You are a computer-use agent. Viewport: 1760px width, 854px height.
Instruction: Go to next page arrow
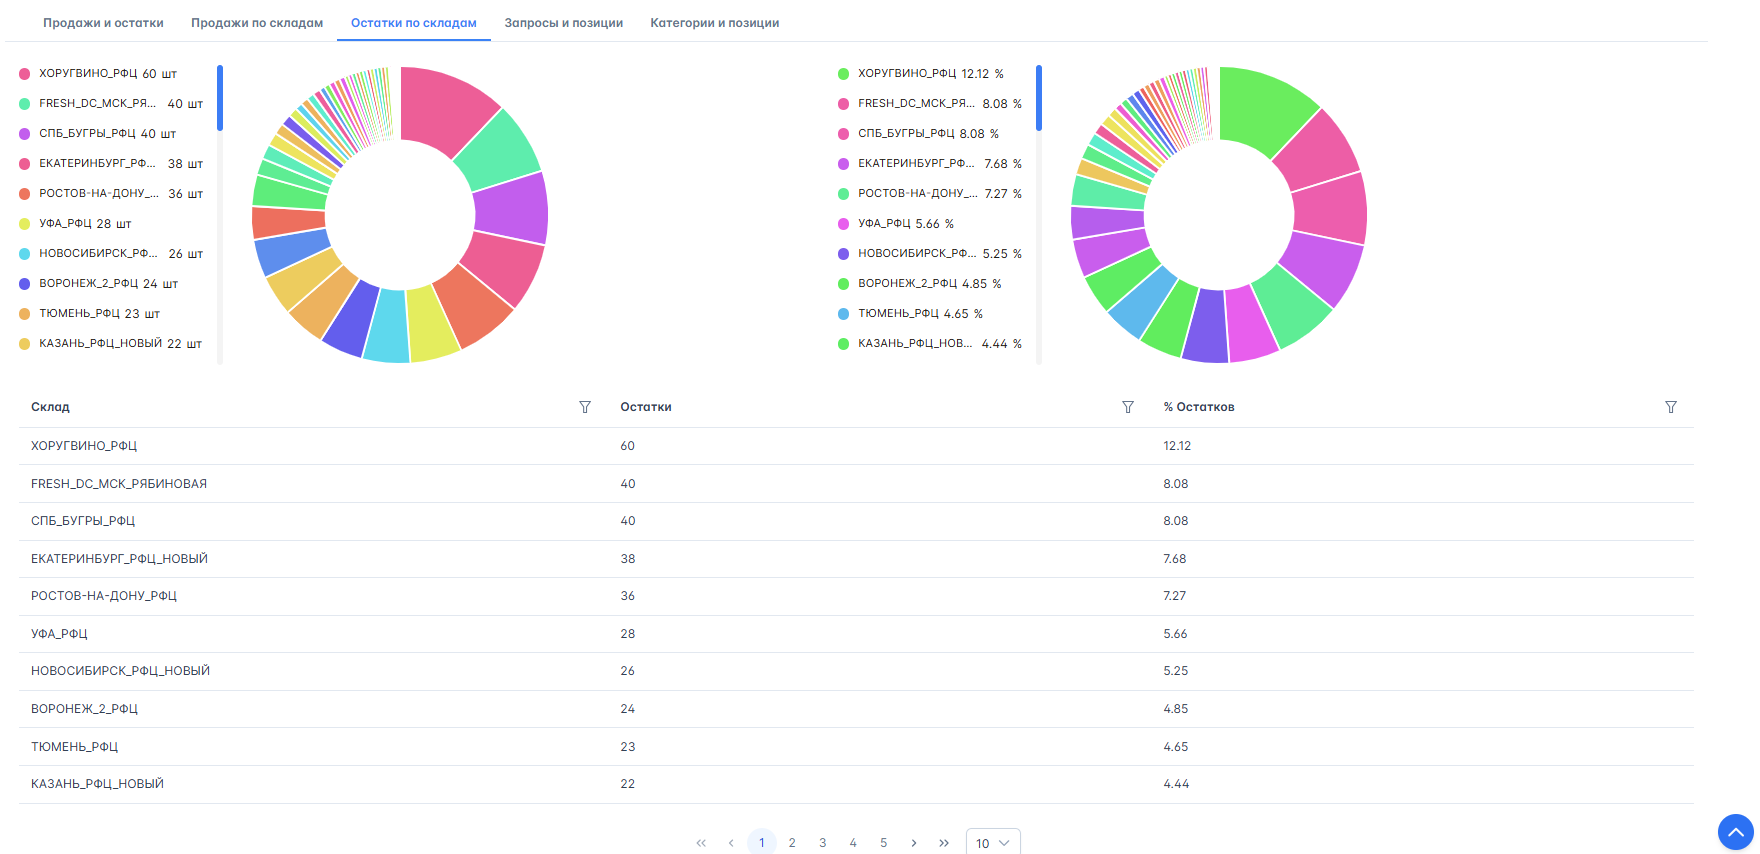[914, 843]
